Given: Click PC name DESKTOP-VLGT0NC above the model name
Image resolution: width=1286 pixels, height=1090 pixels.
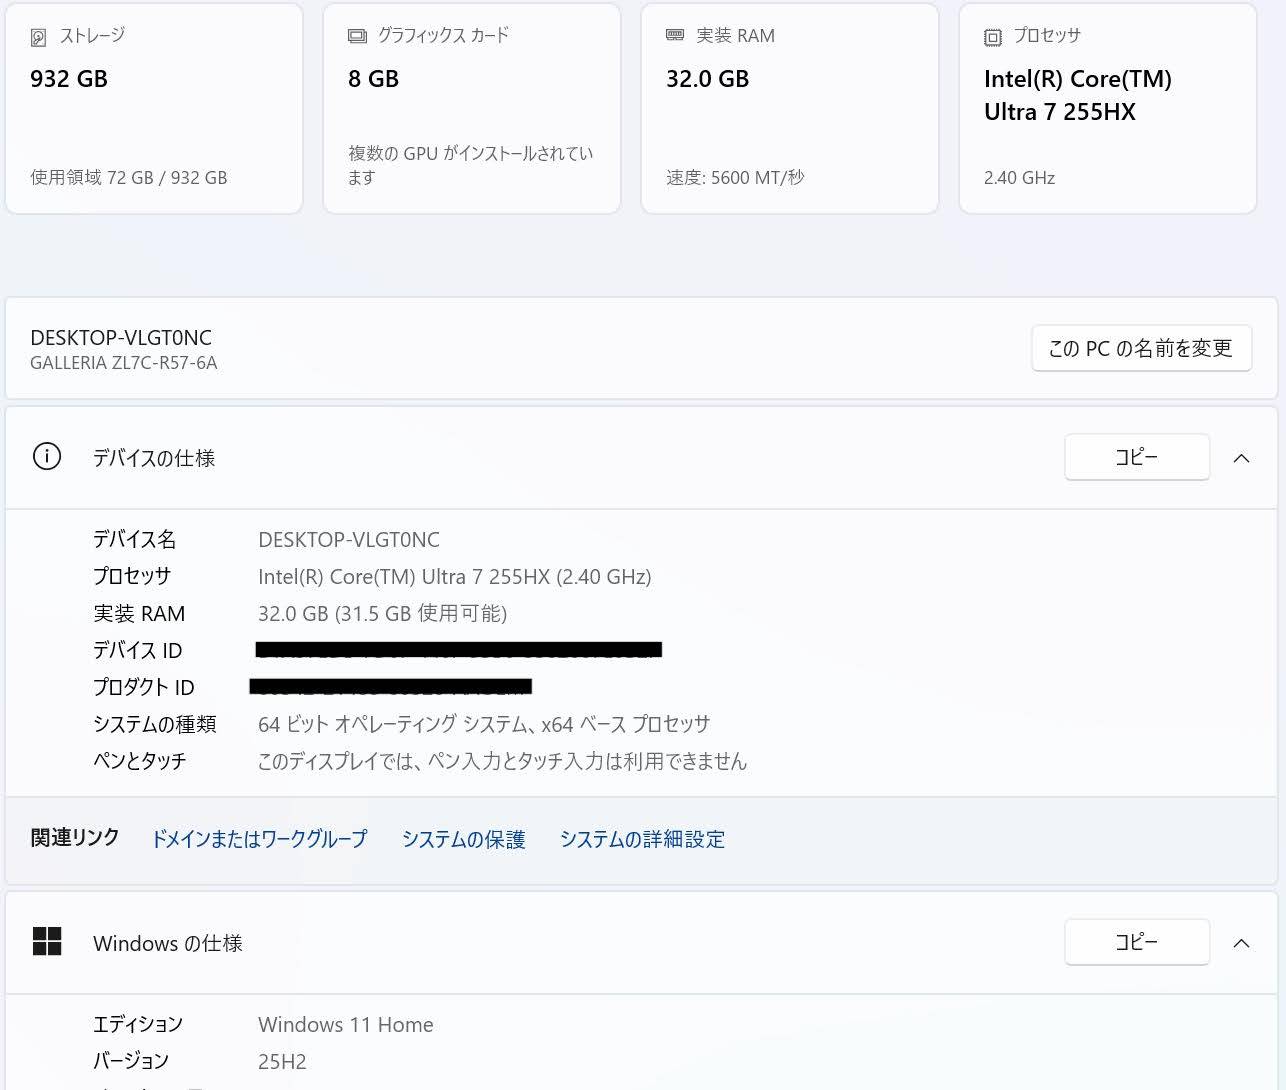Looking at the screenshot, I should pos(121,338).
